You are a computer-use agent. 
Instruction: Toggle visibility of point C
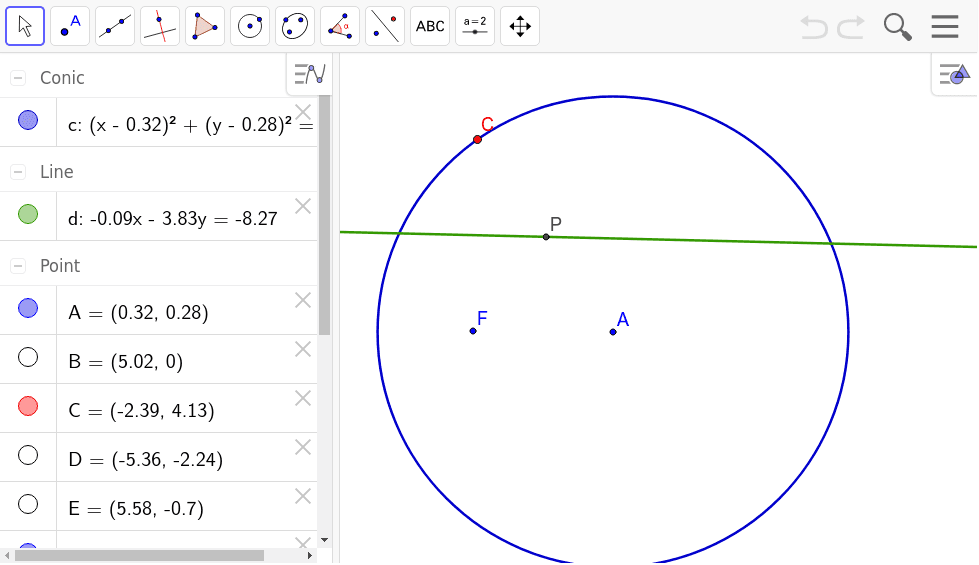coord(28,406)
